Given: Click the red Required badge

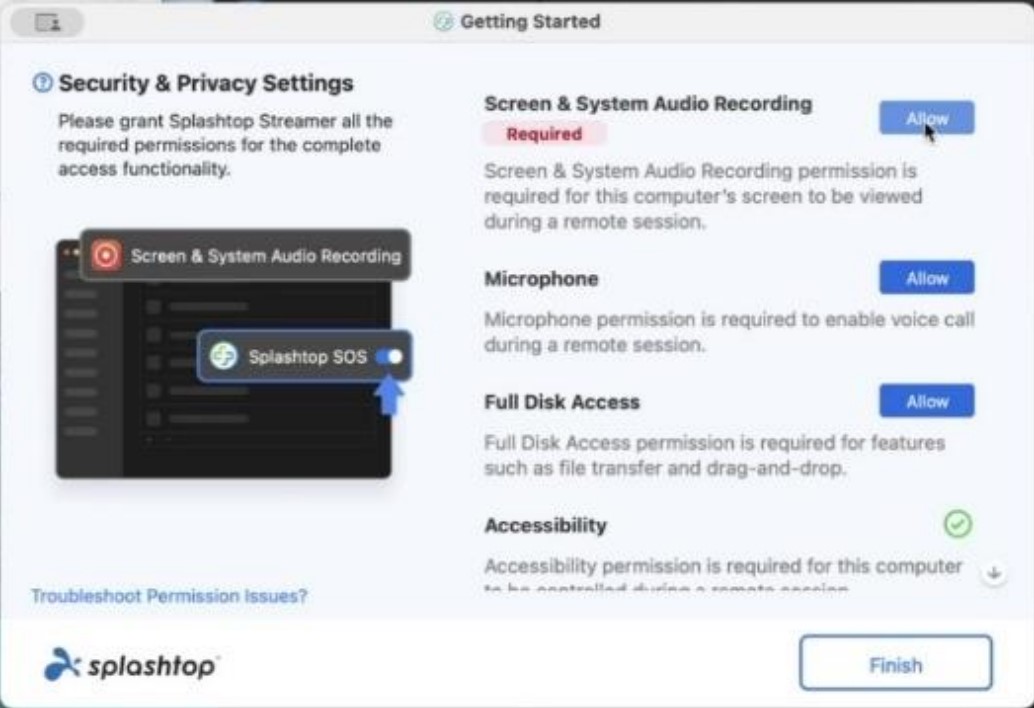Looking at the screenshot, I should click(x=544, y=134).
